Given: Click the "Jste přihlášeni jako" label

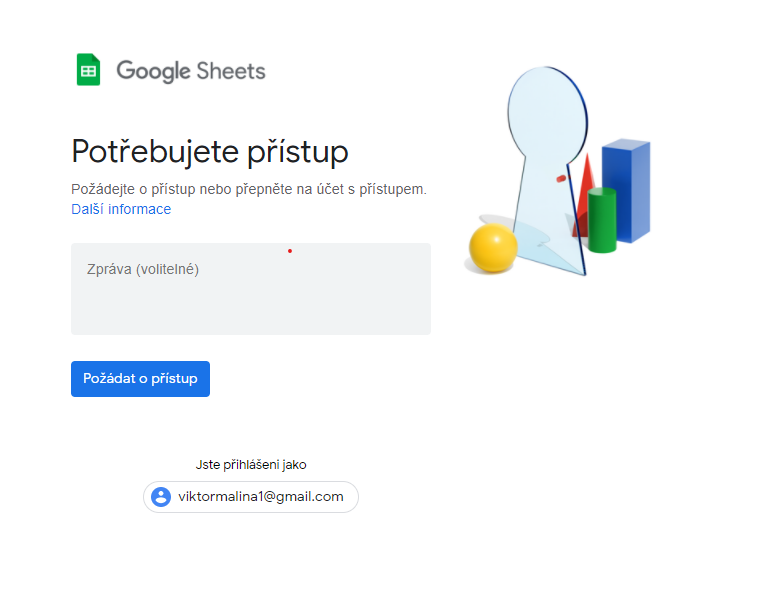Looking at the screenshot, I should [251, 464].
